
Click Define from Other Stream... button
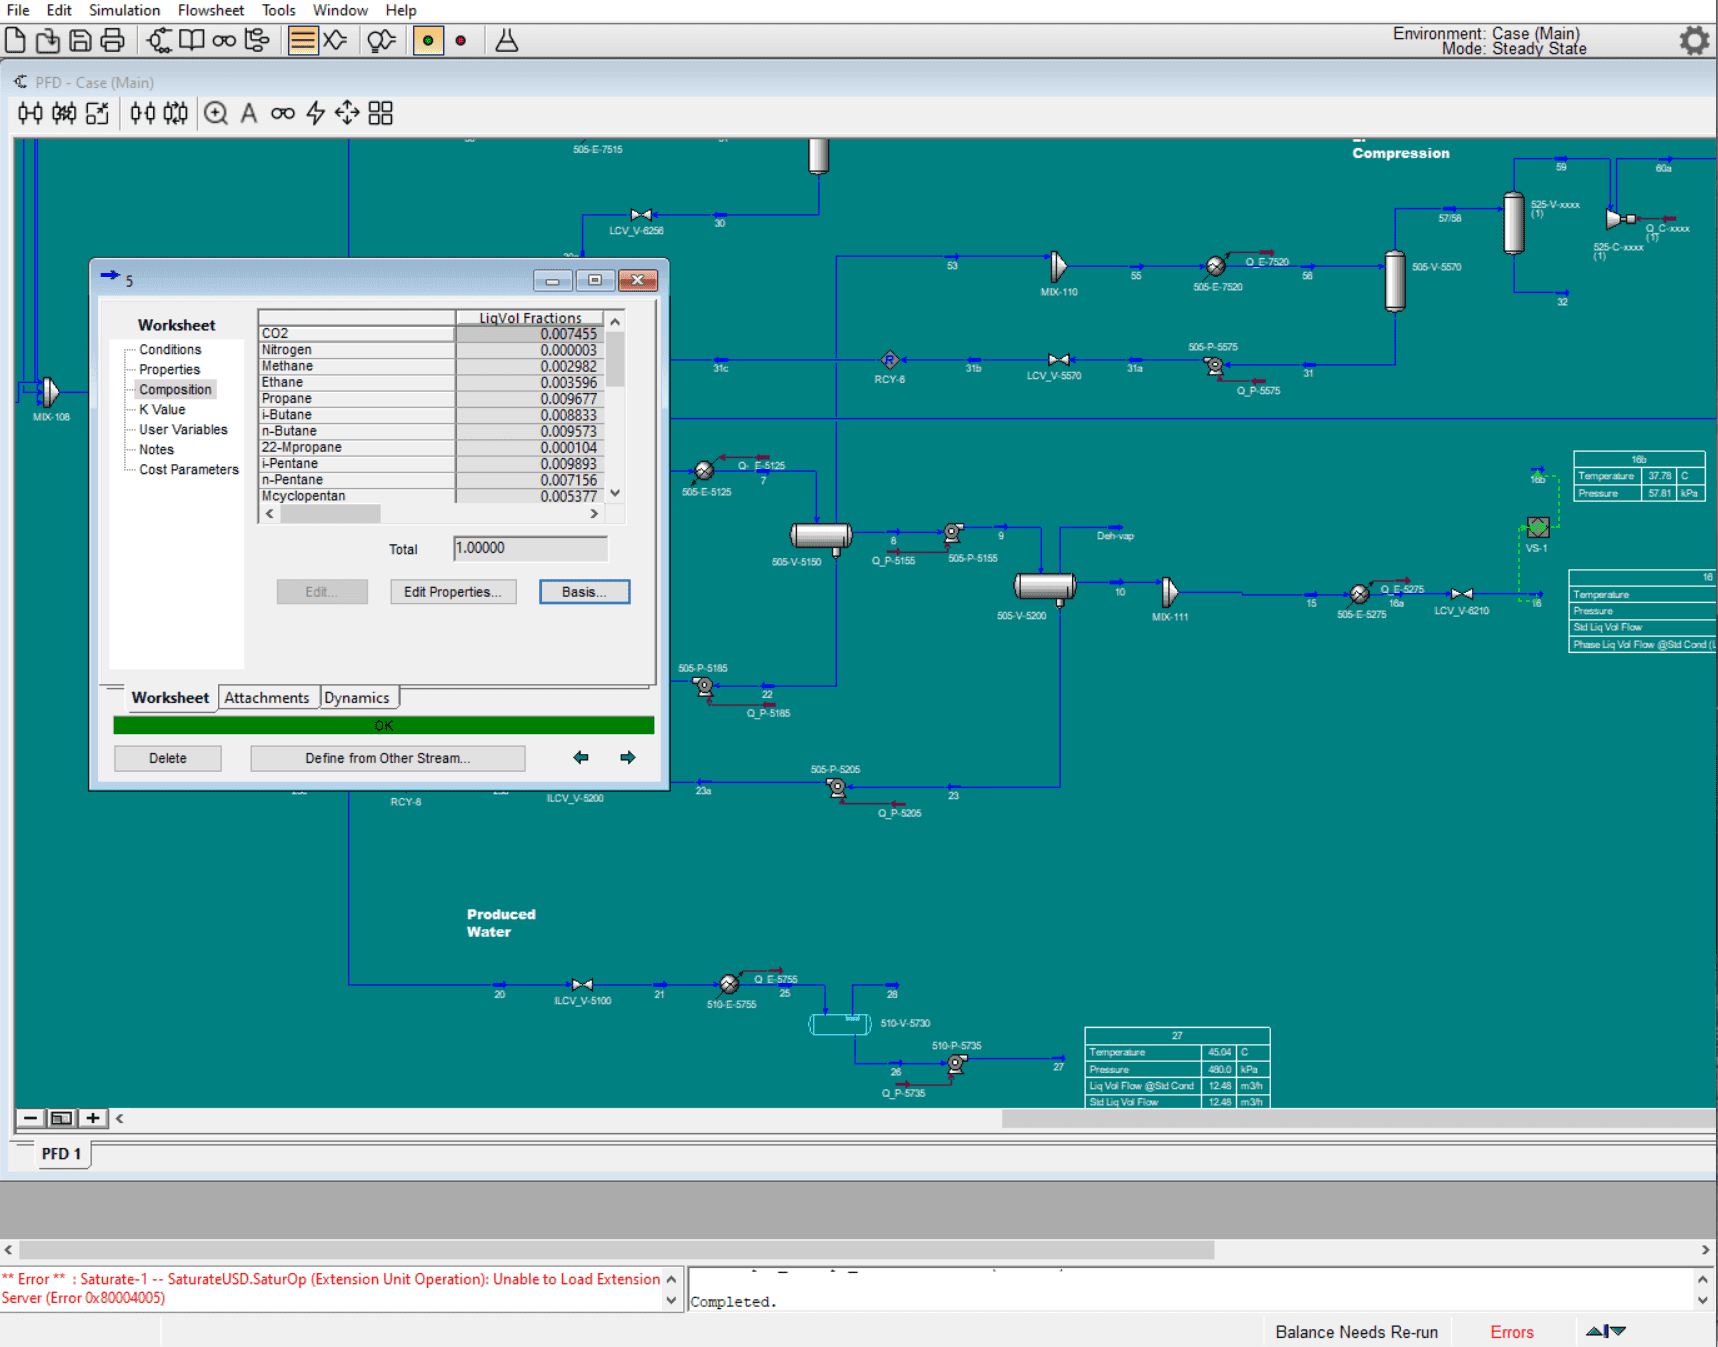pyautogui.click(x=388, y=758)
